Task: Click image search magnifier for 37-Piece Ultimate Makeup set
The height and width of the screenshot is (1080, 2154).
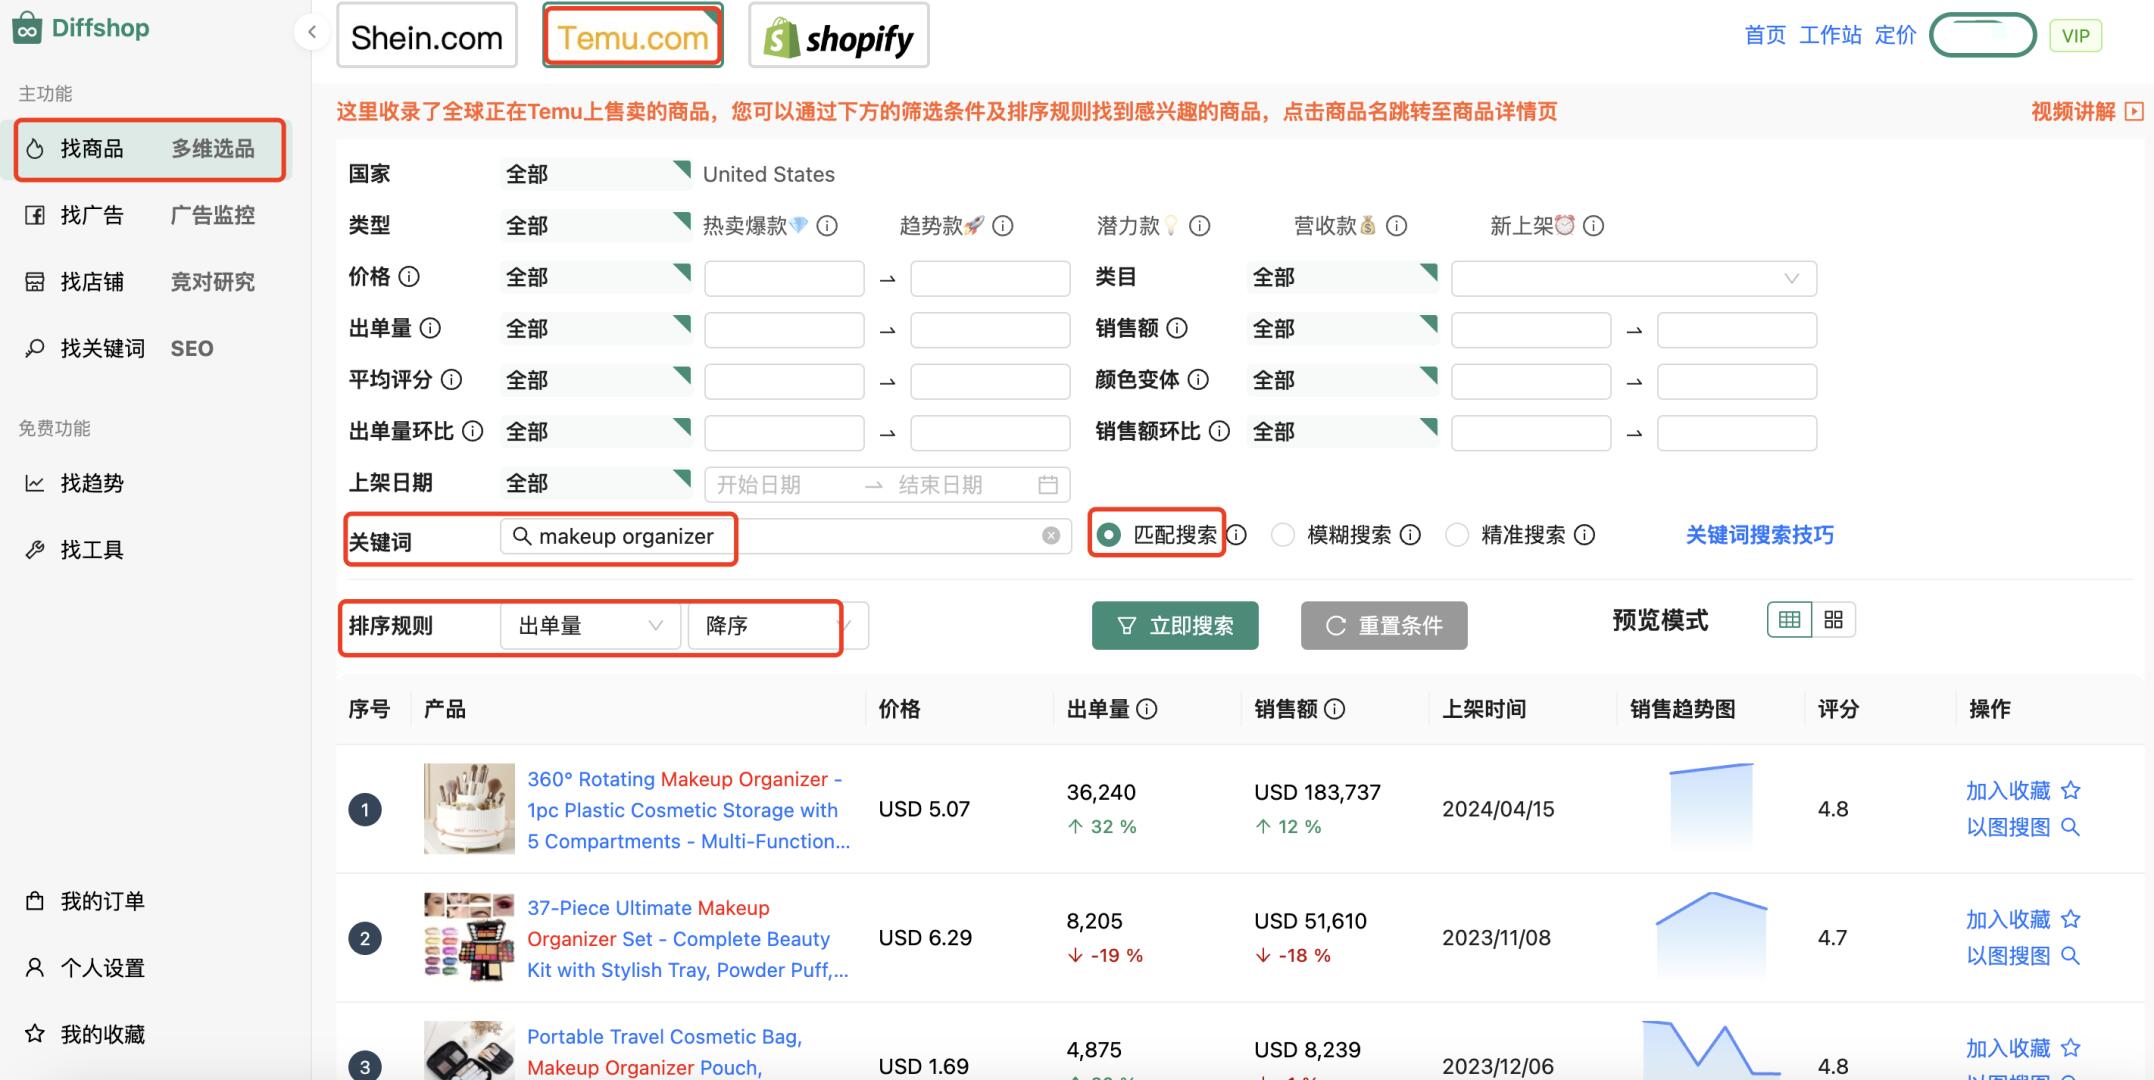Action: click(2071, 956)
